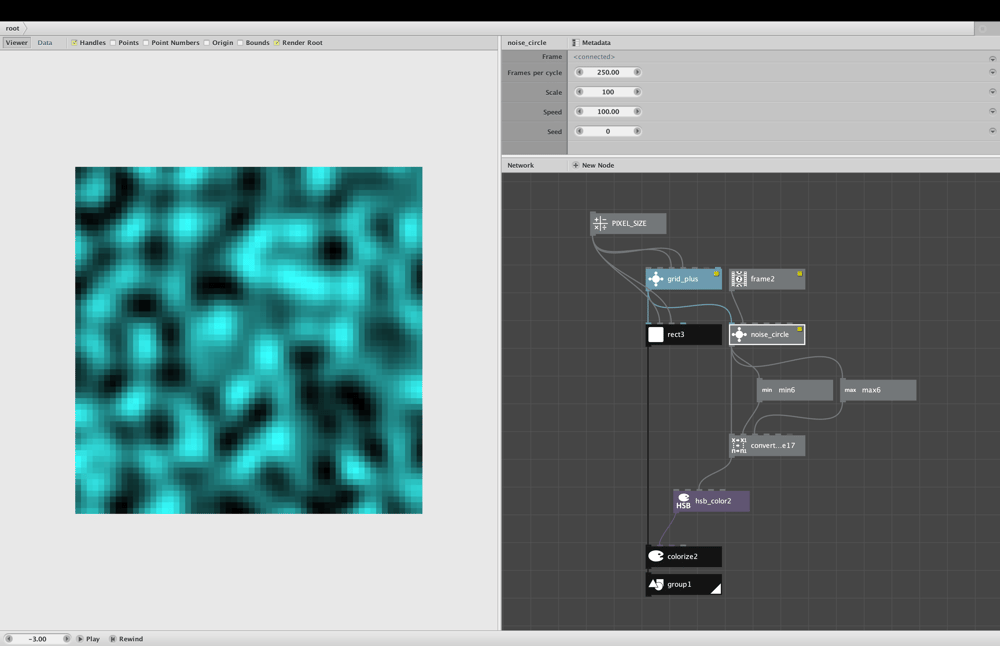The image size is (1000, 646).
Task: Click the noise_circle node title label
Action: pos(769,334)
